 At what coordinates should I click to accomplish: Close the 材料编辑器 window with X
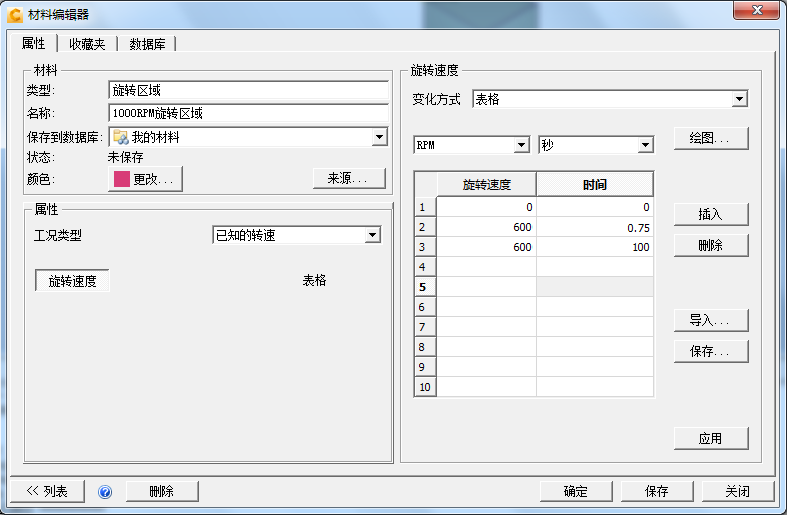pos(757,10)
